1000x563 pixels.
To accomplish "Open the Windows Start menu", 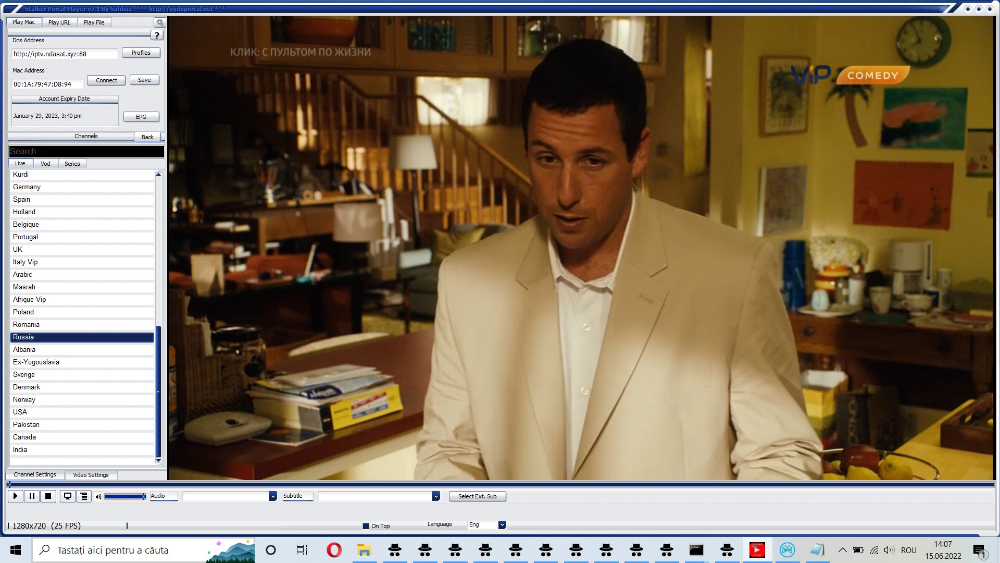I will [15, 550].
